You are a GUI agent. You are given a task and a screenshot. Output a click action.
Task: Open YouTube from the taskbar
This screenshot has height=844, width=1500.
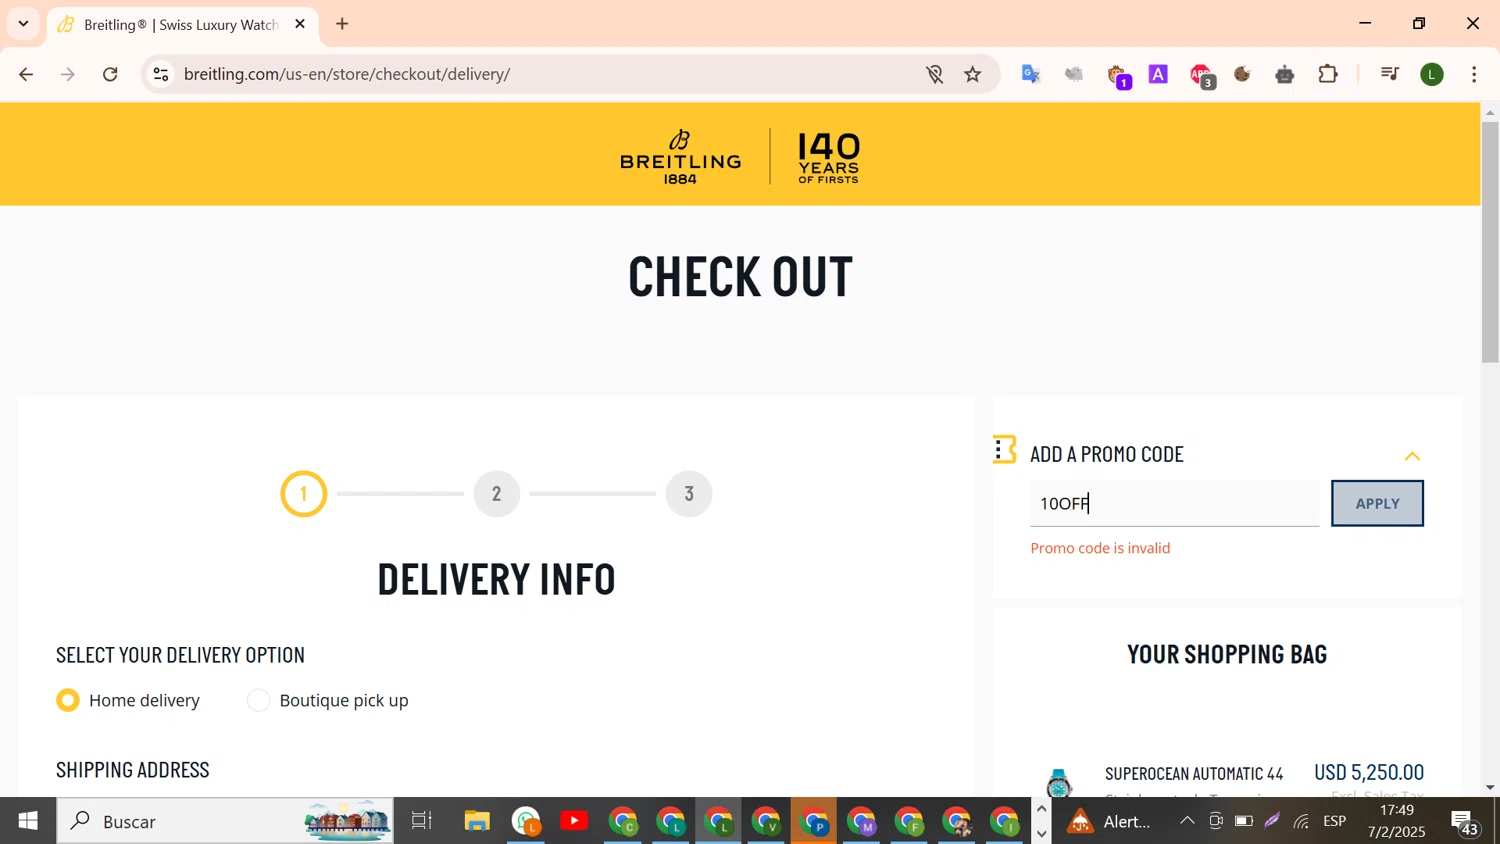click(574, 821)
